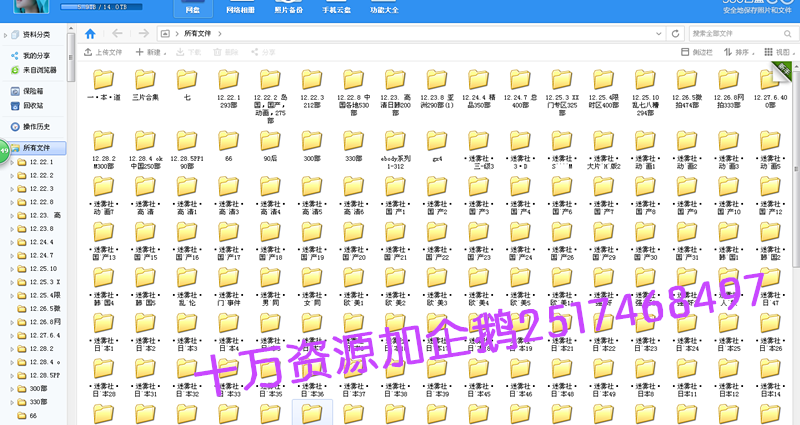Click the 分享 share button
Viewport: 800px width, 425px height.
point(263,52)
